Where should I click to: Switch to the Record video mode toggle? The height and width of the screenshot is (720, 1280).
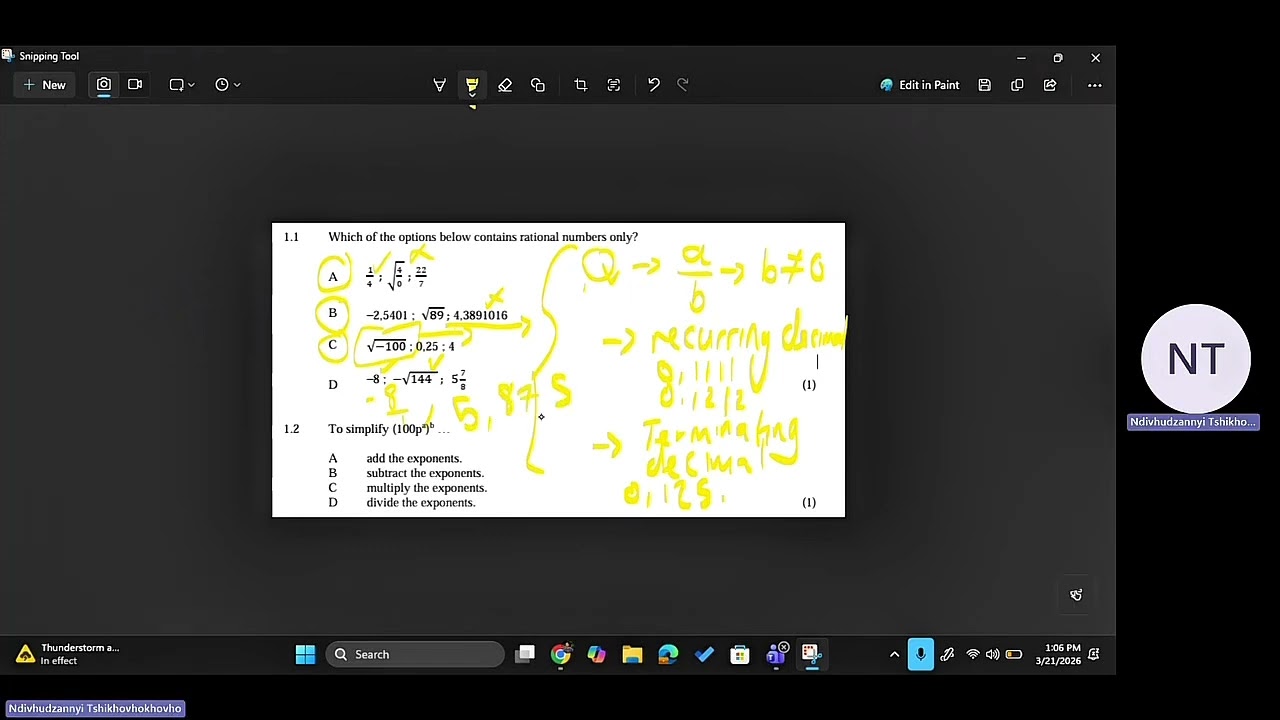tap(135, 85)
